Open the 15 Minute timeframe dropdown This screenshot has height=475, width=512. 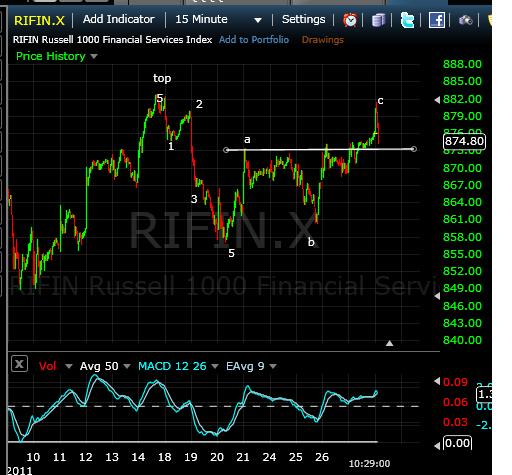218,20
